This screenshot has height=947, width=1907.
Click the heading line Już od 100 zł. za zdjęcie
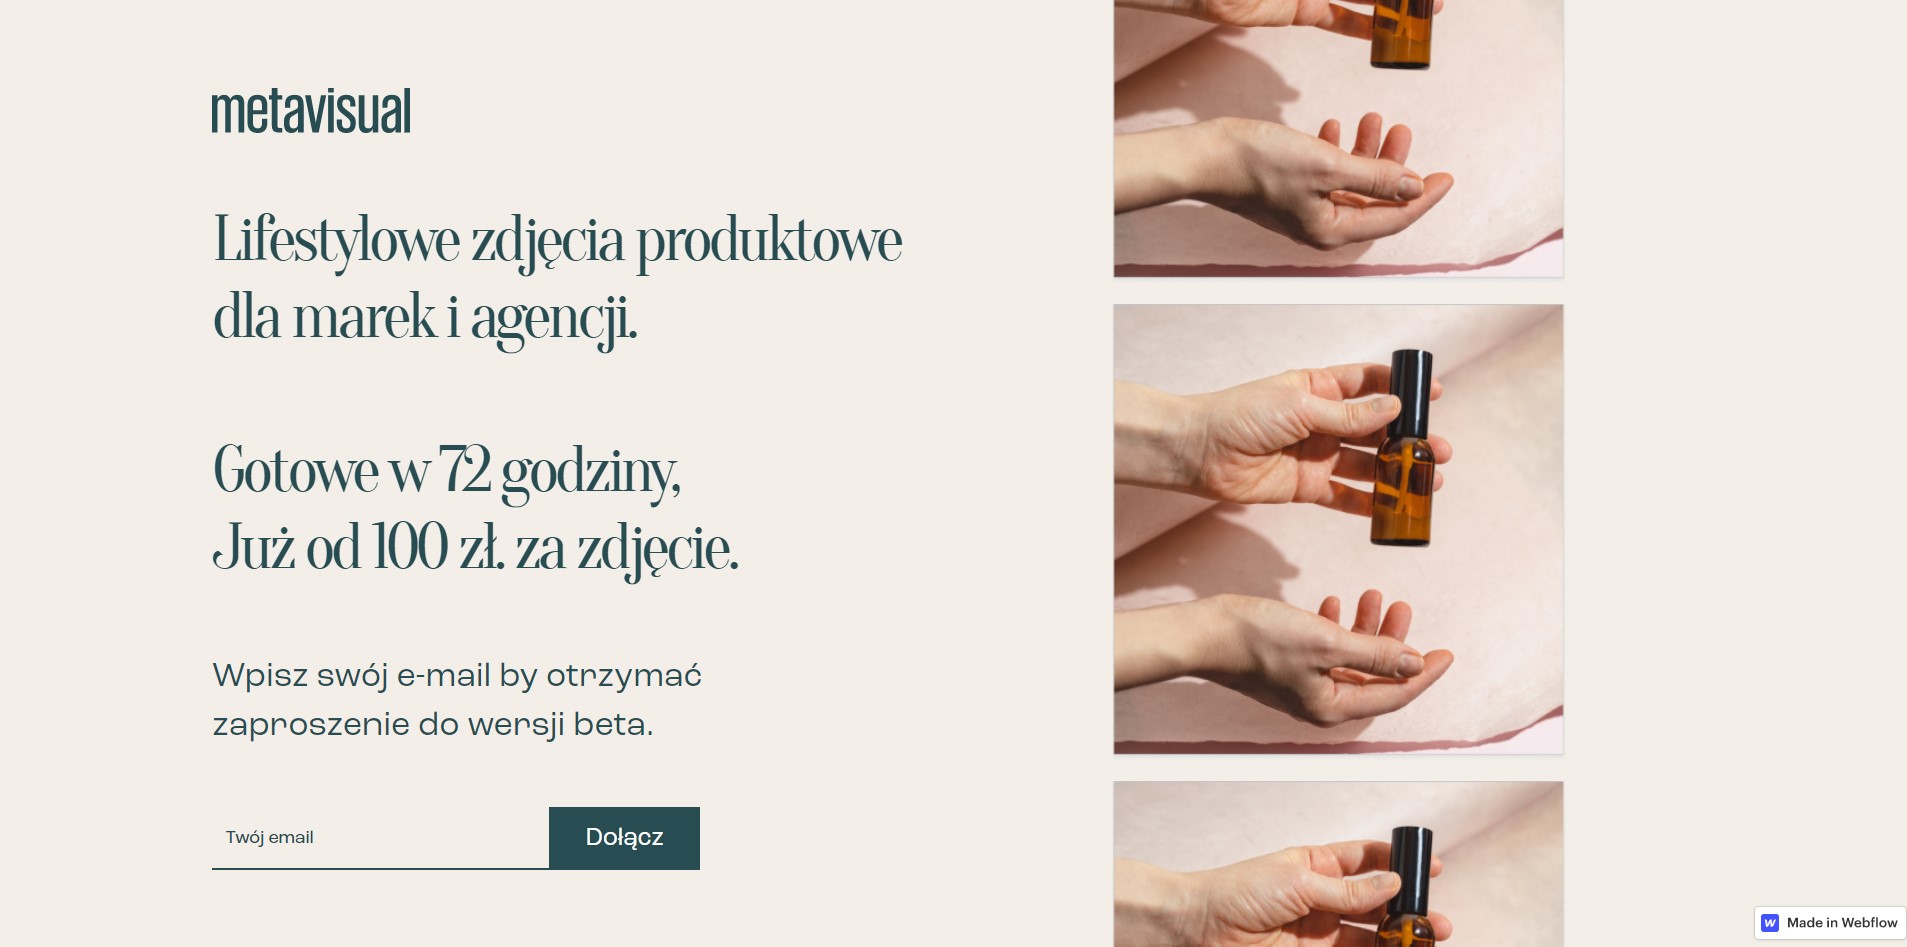[x=476, y=548]
